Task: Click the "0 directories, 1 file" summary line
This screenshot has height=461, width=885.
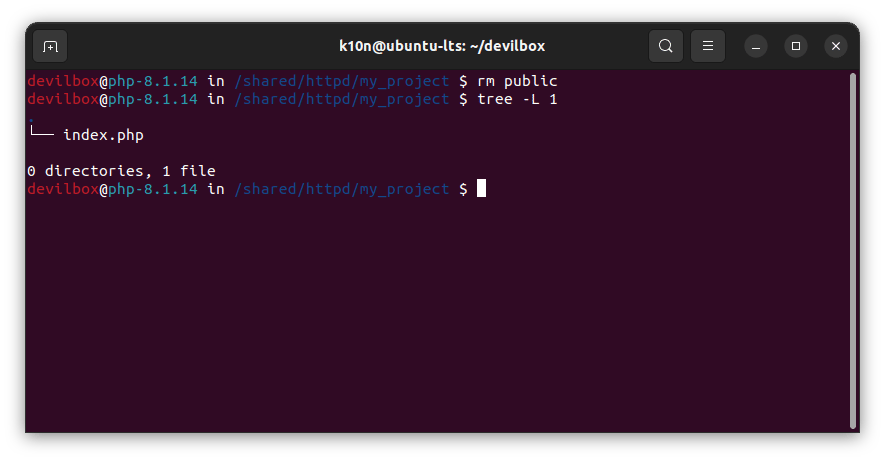Action: 121,171
